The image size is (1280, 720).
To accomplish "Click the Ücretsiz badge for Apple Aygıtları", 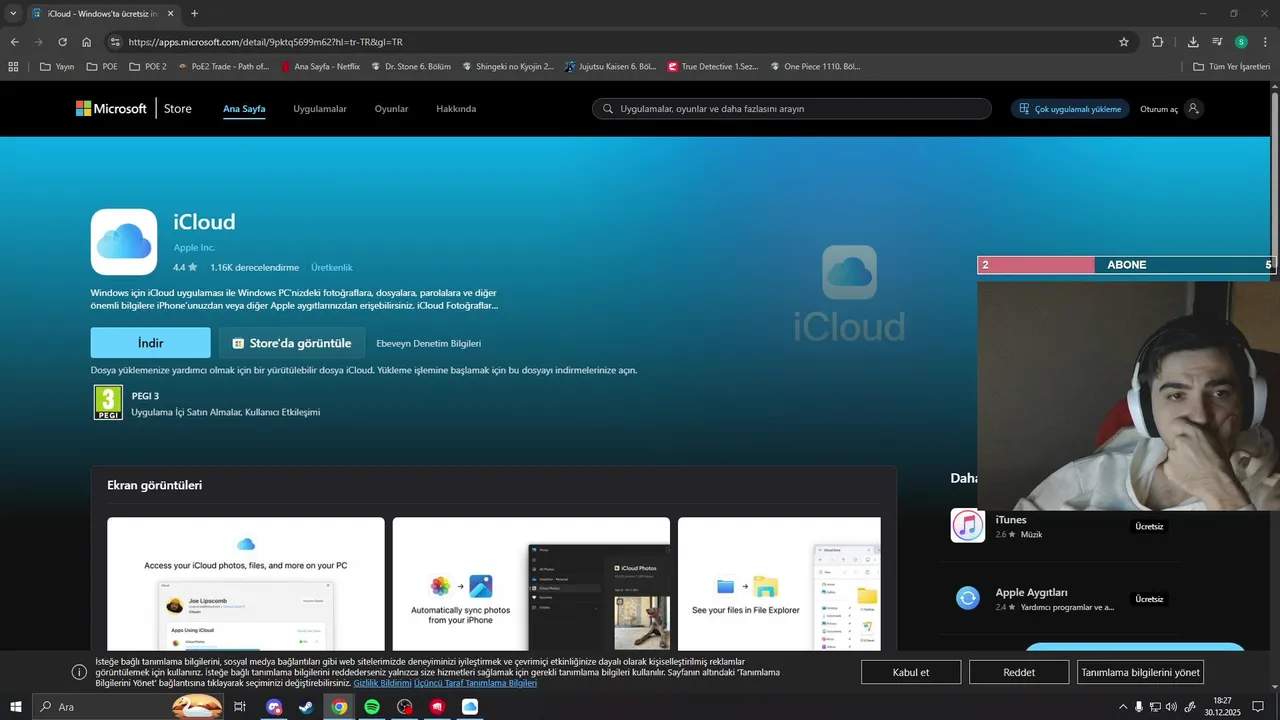I will pos(1149,599).
